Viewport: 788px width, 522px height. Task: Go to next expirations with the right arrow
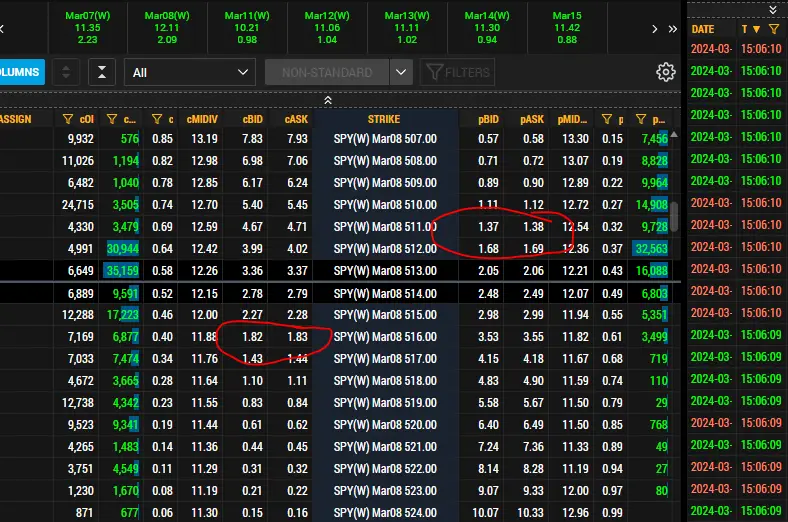tap(654, 29)
